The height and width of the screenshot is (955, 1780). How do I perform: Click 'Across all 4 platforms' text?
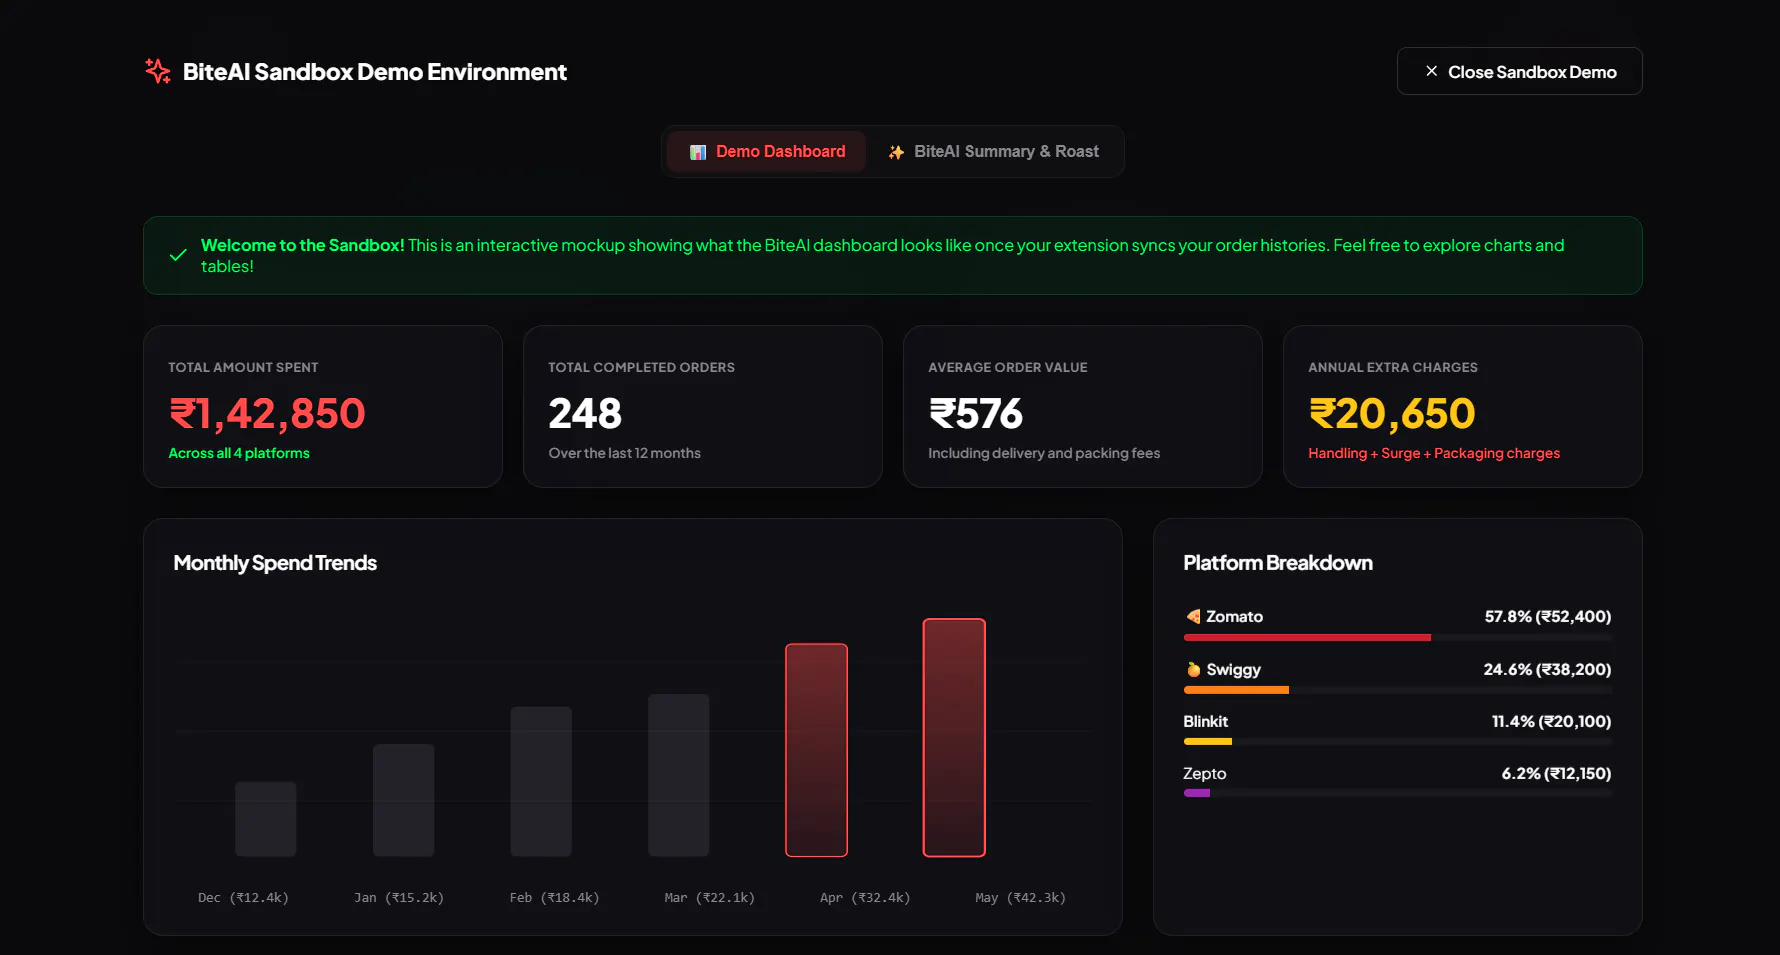coord(239,453)
